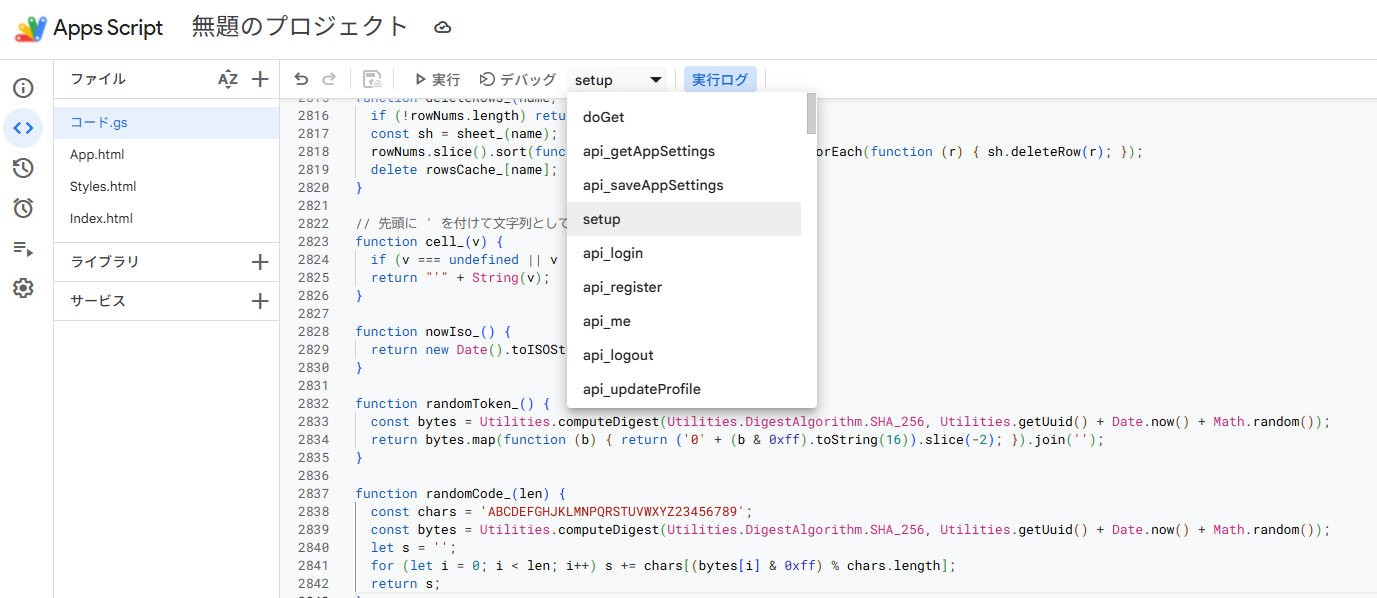Run the selected function with 実行
1377x598 pixels.
437,79
